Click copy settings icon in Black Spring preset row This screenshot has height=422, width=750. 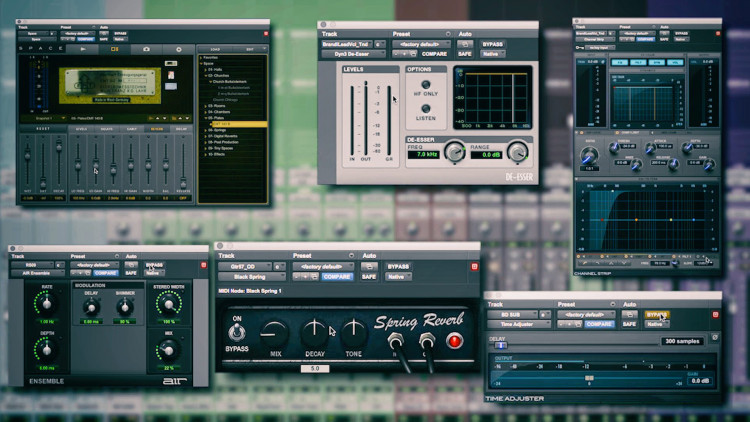pos(314,277)
